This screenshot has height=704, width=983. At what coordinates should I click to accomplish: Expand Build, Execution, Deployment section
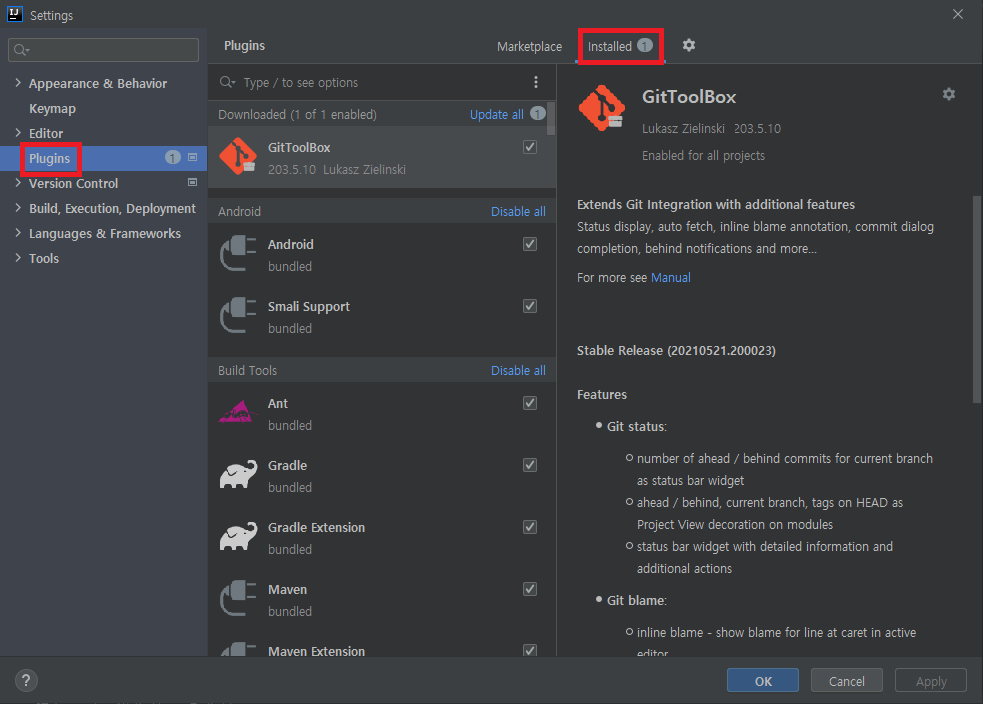(x=18, y=208)
